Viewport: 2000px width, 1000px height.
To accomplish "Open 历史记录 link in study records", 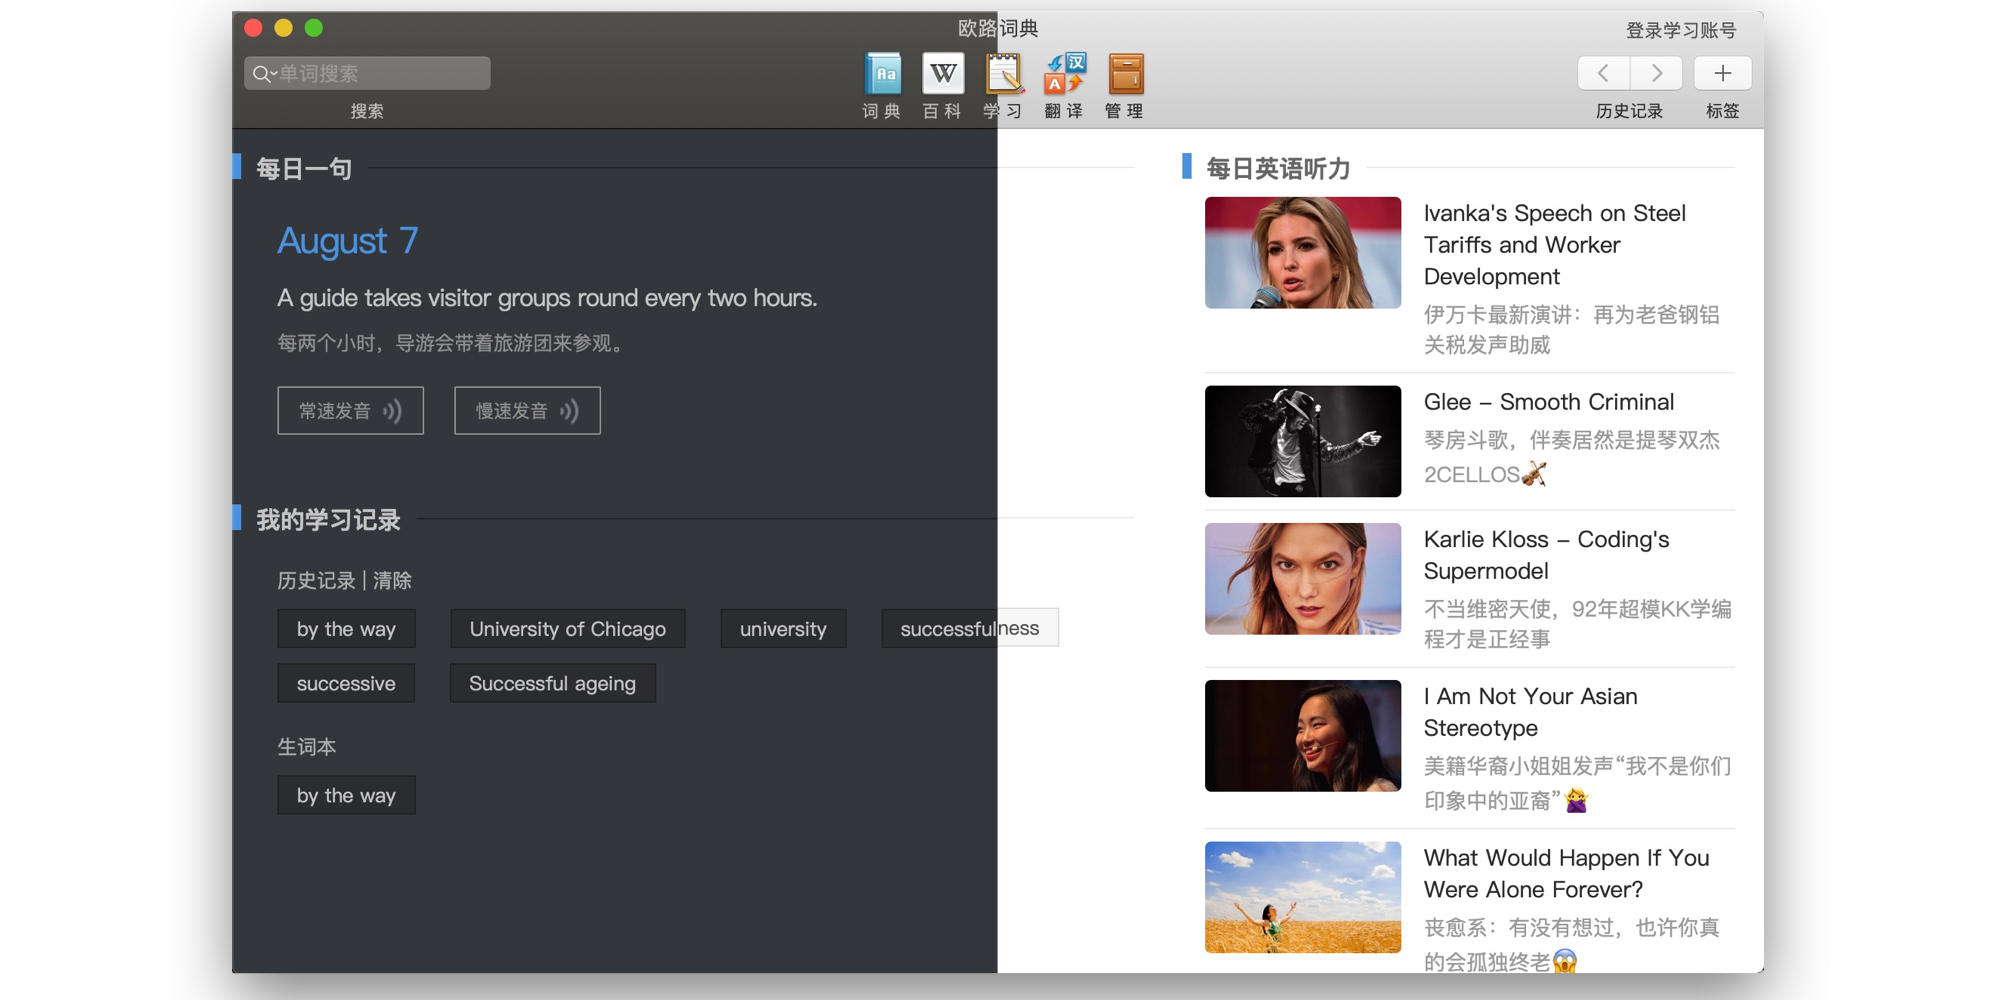I will (x=316, y=580).
